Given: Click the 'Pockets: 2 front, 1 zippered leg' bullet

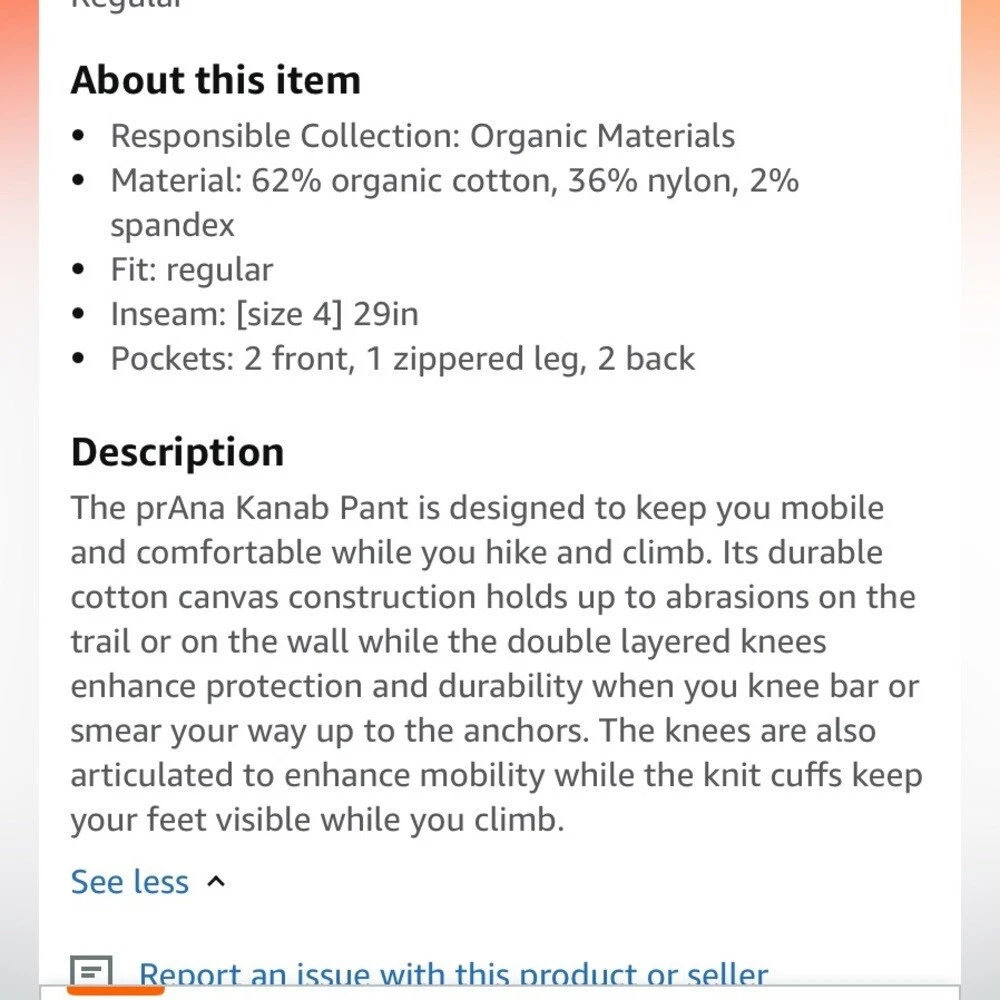Looking at the screenshot, I should (402, 359).
